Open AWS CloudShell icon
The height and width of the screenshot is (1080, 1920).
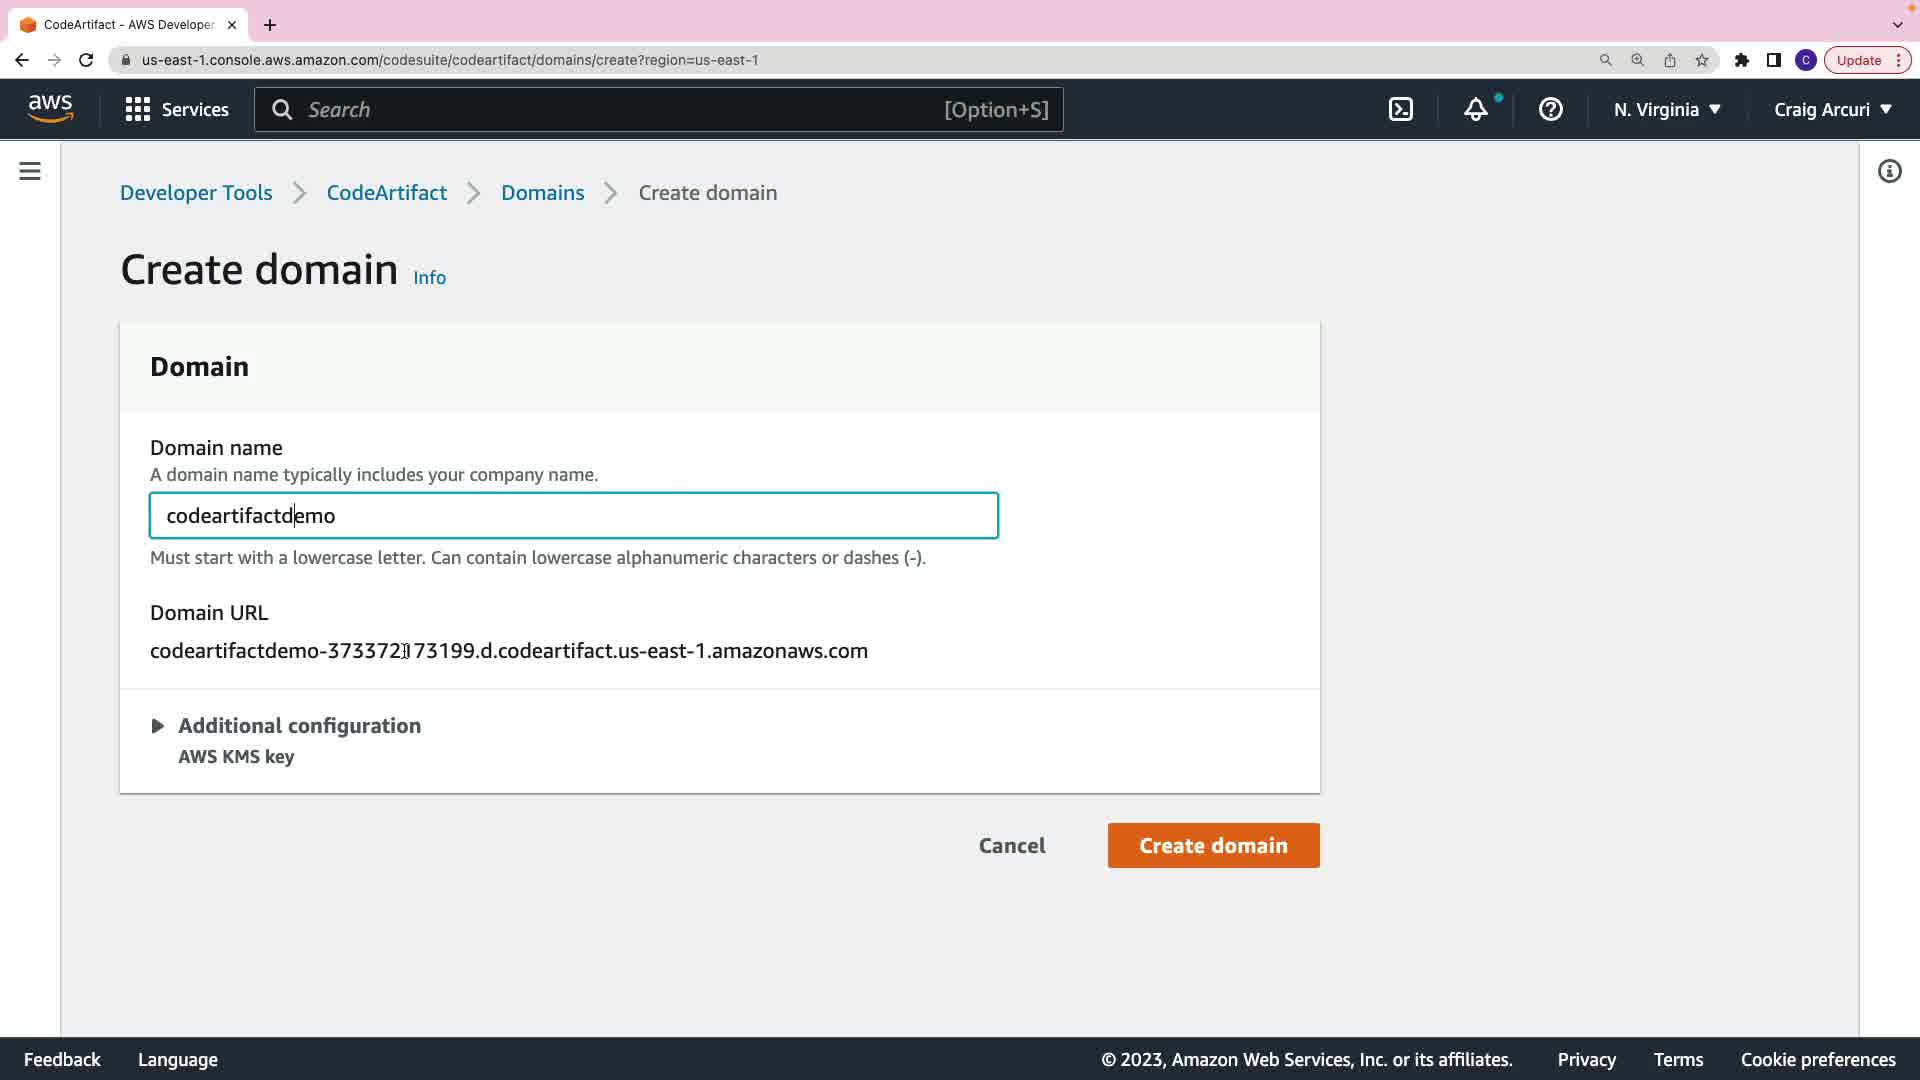(1401, 110)
